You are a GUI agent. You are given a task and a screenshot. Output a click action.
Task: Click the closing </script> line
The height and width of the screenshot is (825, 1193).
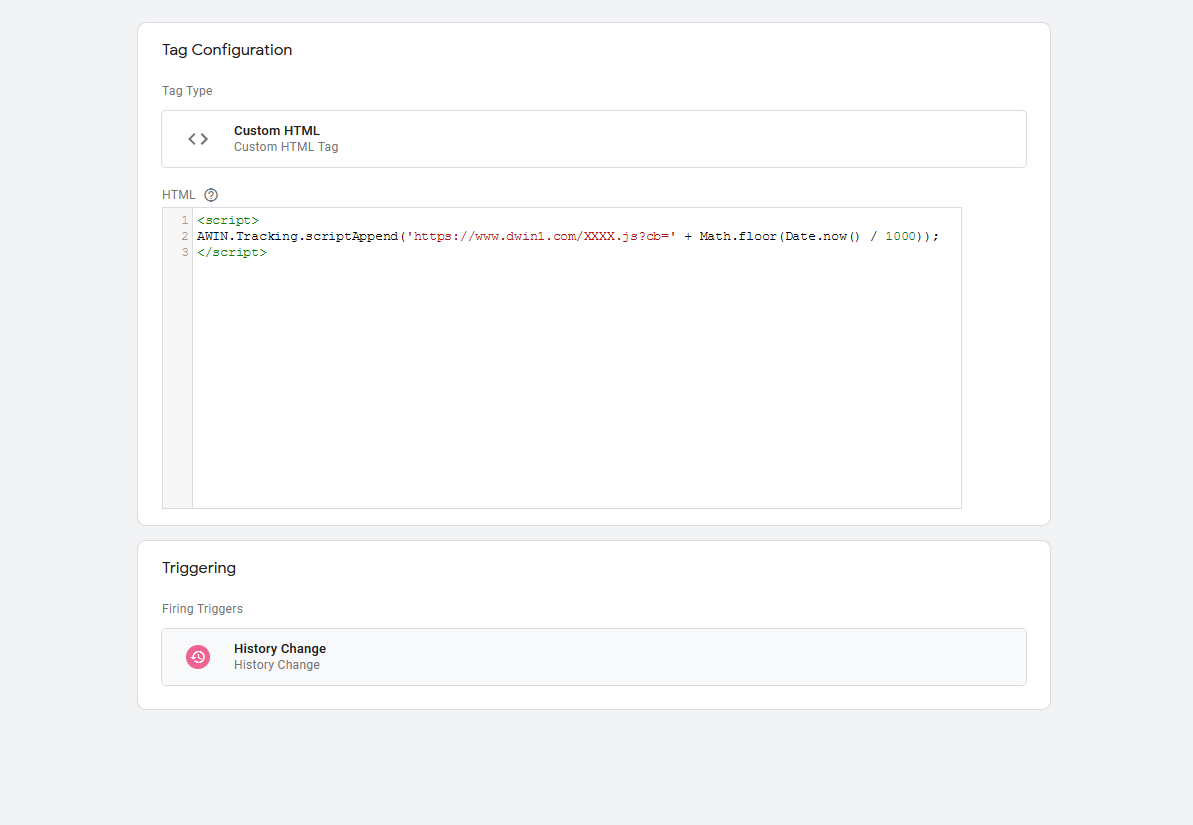click(232, 253)
